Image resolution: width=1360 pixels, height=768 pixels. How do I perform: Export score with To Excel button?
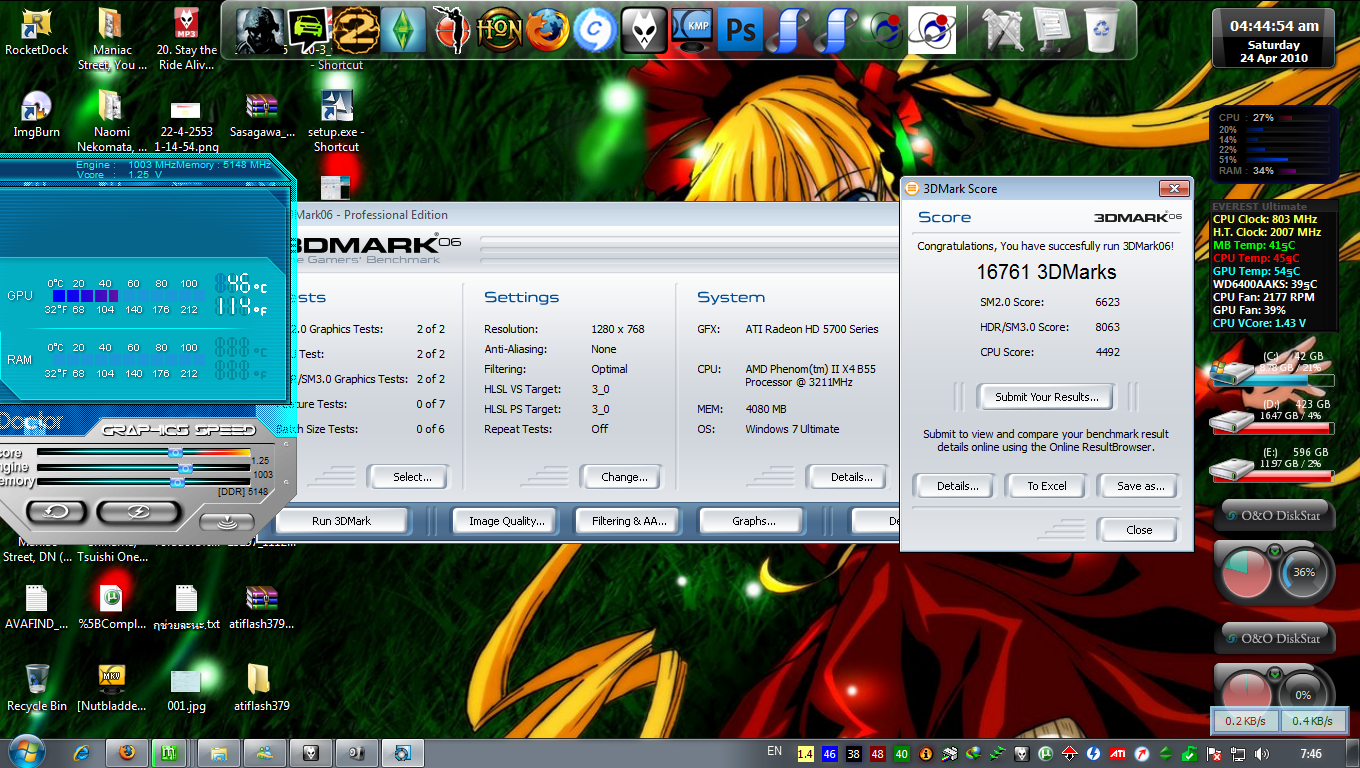click(1047, 486)
